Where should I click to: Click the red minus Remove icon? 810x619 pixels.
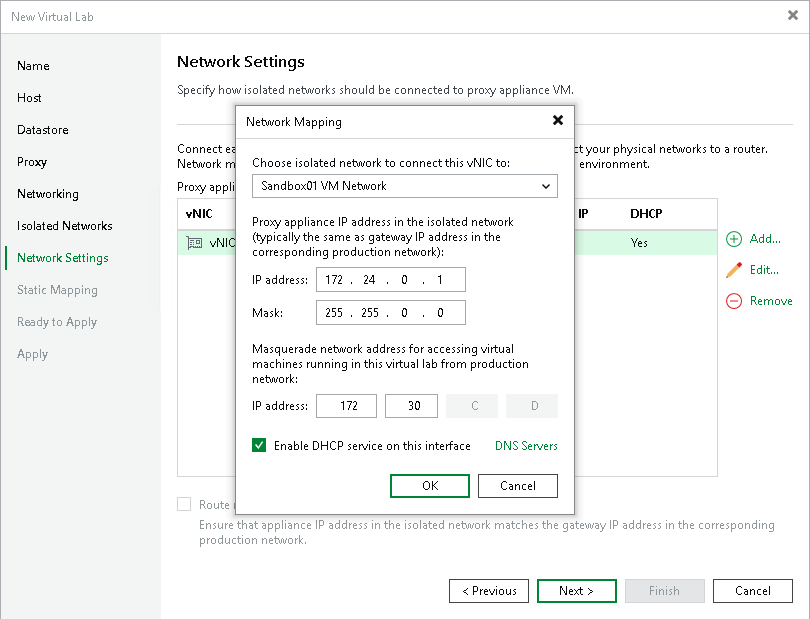click(734, 301)
